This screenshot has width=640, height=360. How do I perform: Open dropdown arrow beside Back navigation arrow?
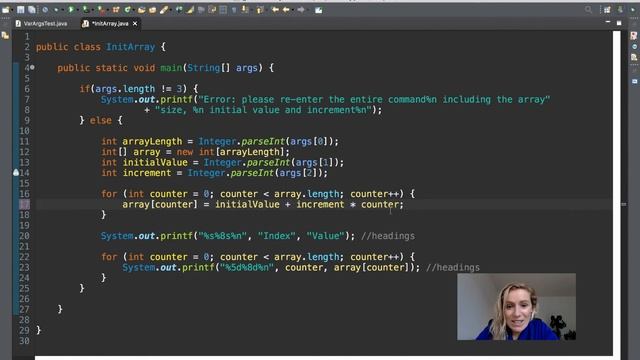(x=293, y=10)
